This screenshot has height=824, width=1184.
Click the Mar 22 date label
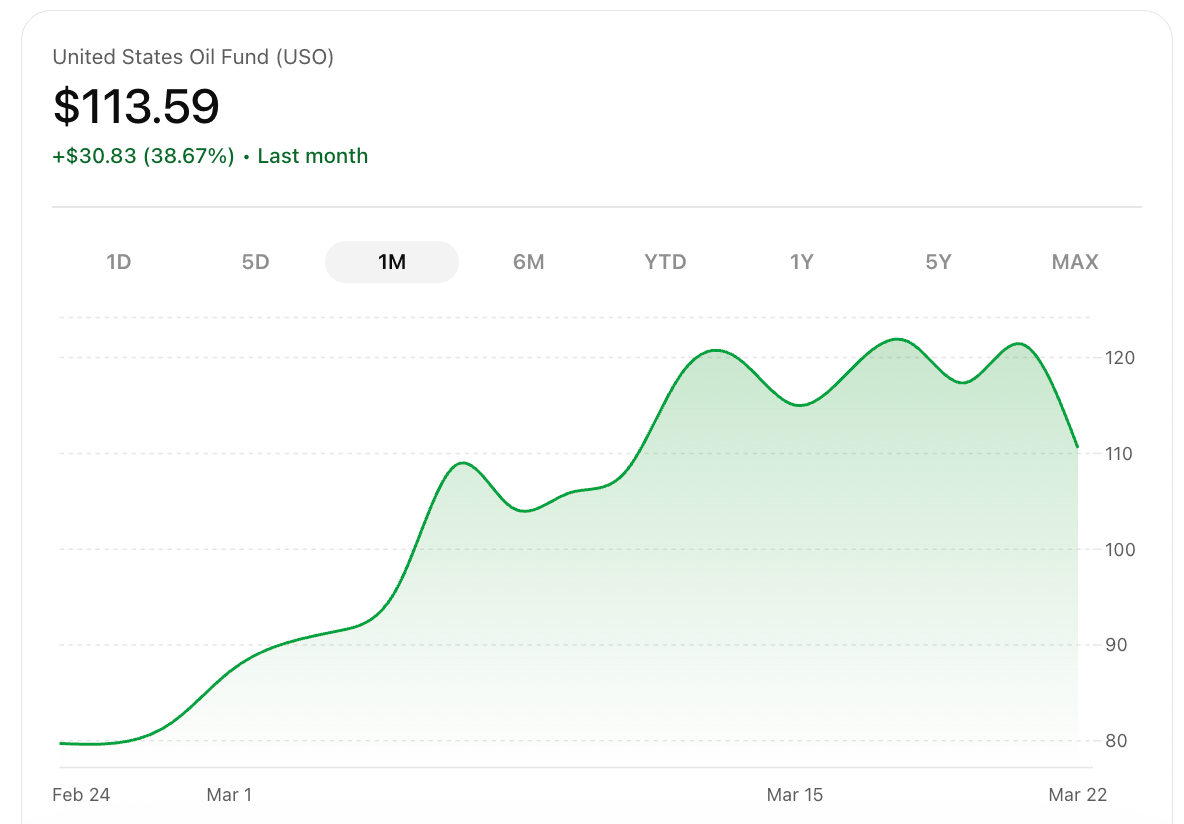[x=1078, y=795]
